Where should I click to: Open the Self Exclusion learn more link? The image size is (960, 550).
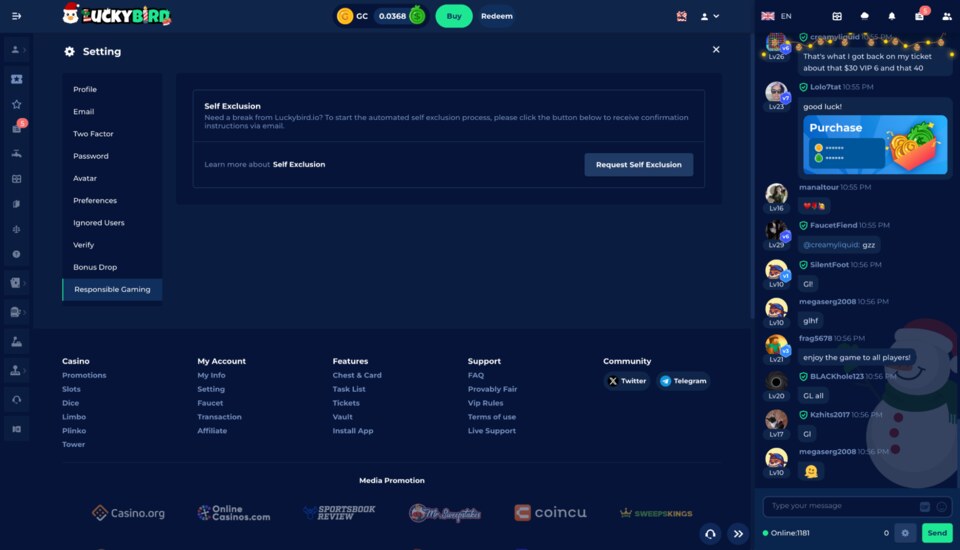[x=299, y=164]
